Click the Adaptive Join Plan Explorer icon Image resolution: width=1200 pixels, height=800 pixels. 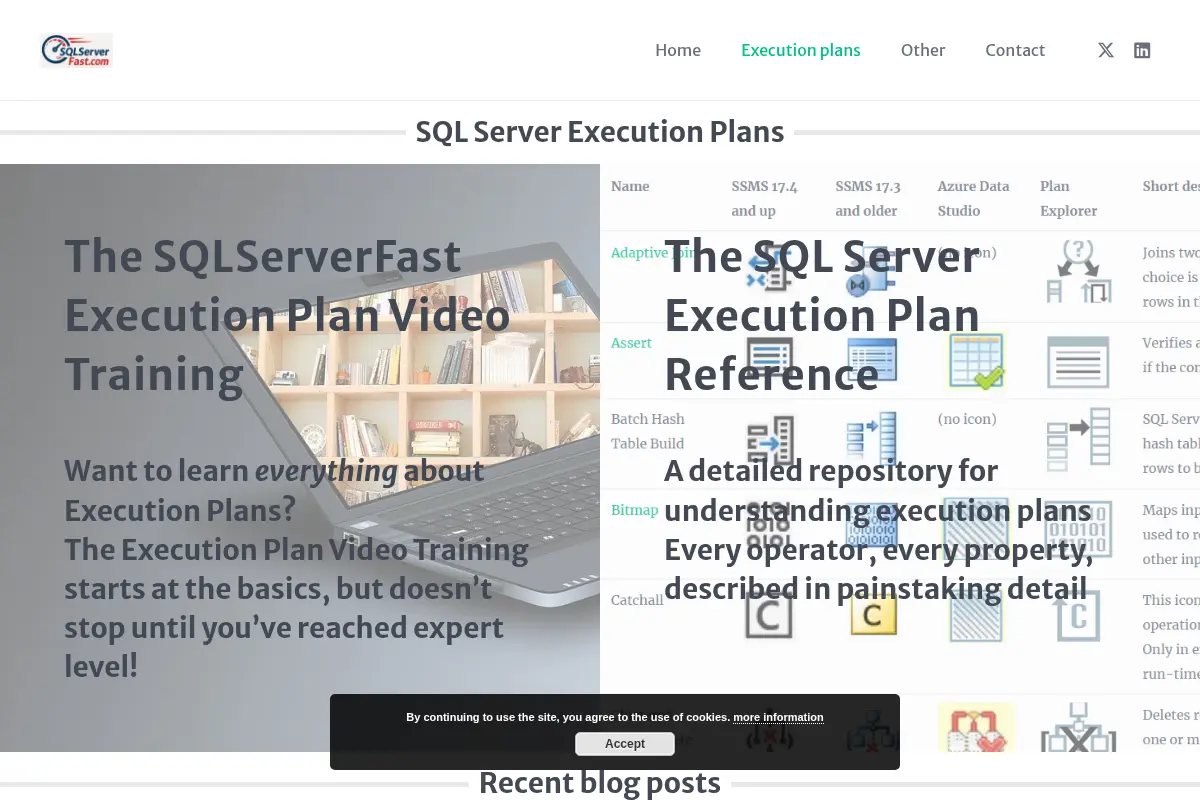point(1078,272)
